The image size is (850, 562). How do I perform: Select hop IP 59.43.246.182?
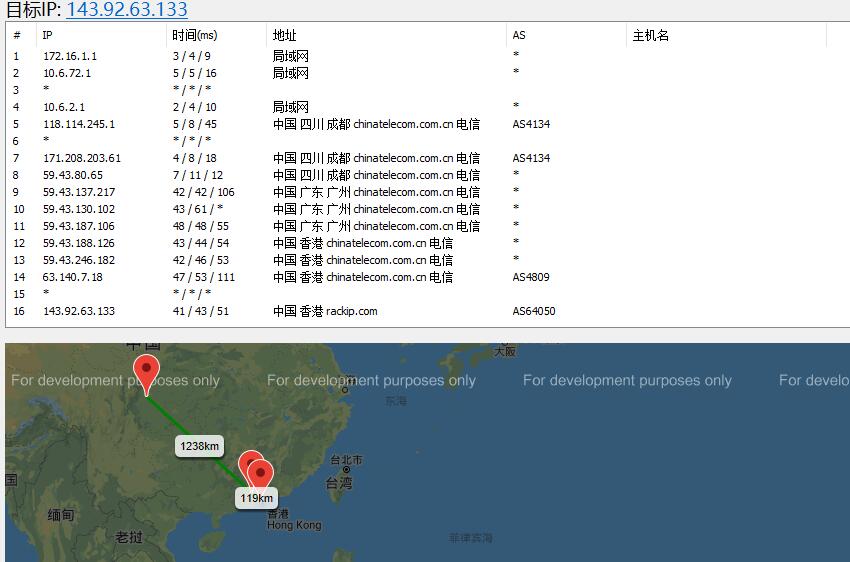click(79, 260)
